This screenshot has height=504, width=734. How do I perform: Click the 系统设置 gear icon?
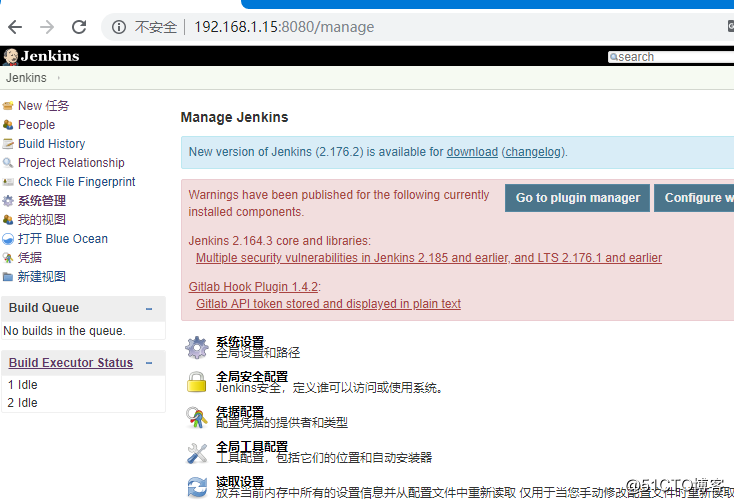[197, 347]
